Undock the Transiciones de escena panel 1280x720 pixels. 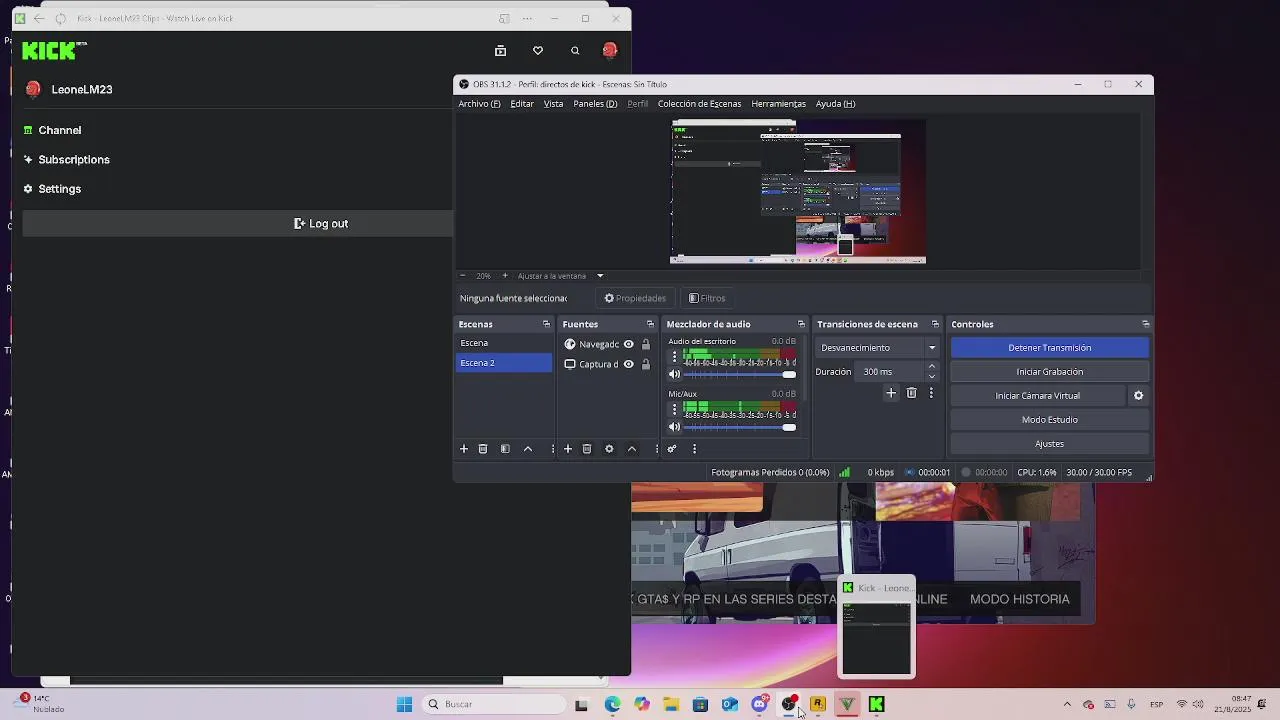coord(935,324)
